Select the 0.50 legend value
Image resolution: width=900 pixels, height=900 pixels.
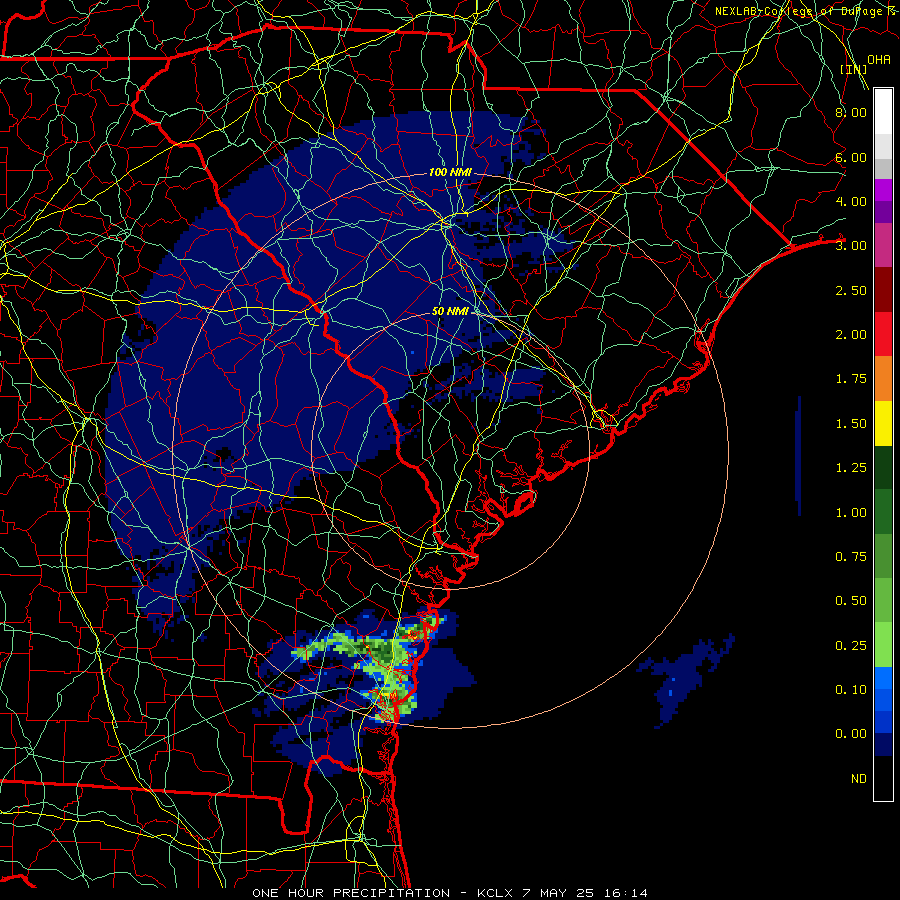[851, 601]
